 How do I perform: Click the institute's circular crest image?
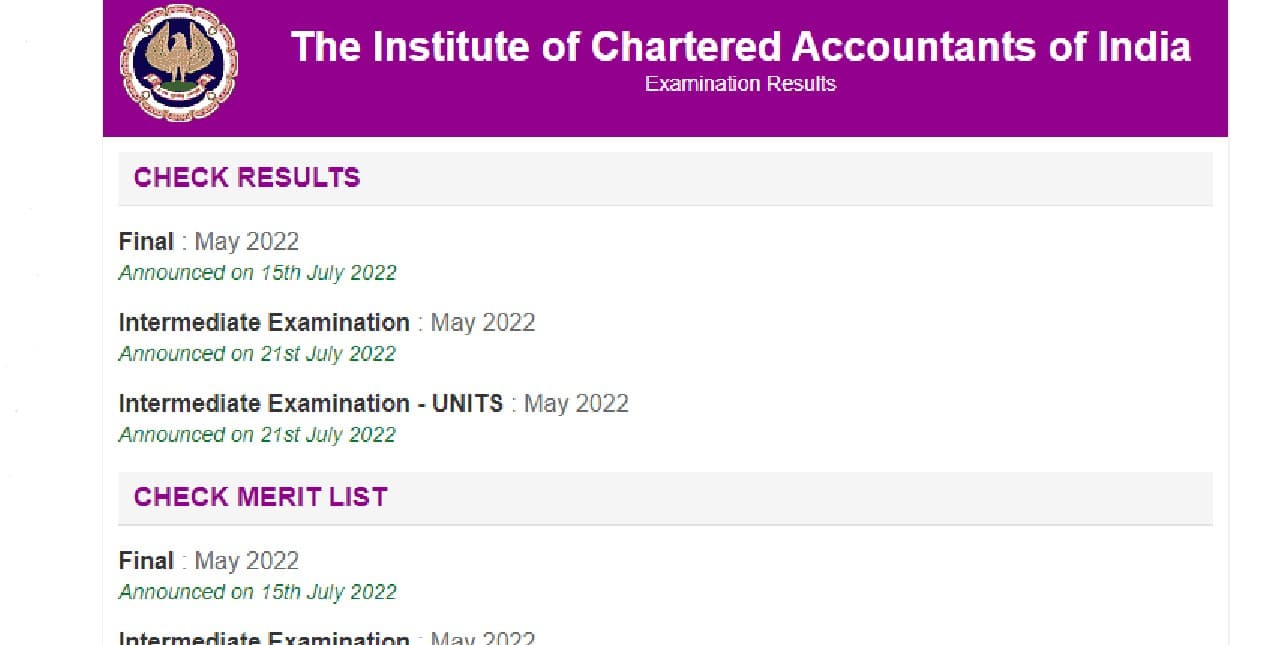(178, 62)
